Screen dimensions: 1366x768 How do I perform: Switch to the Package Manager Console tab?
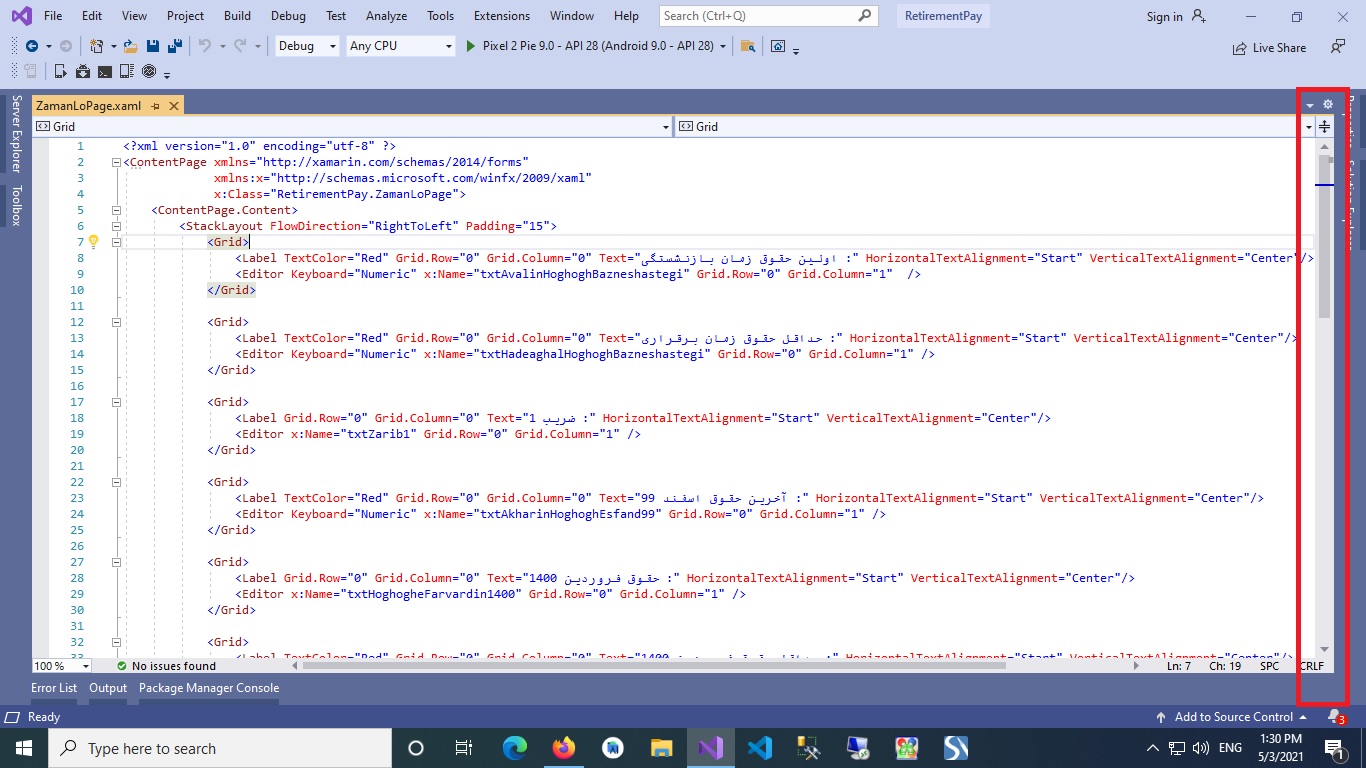pyautogui.click(x=209, y=688)
